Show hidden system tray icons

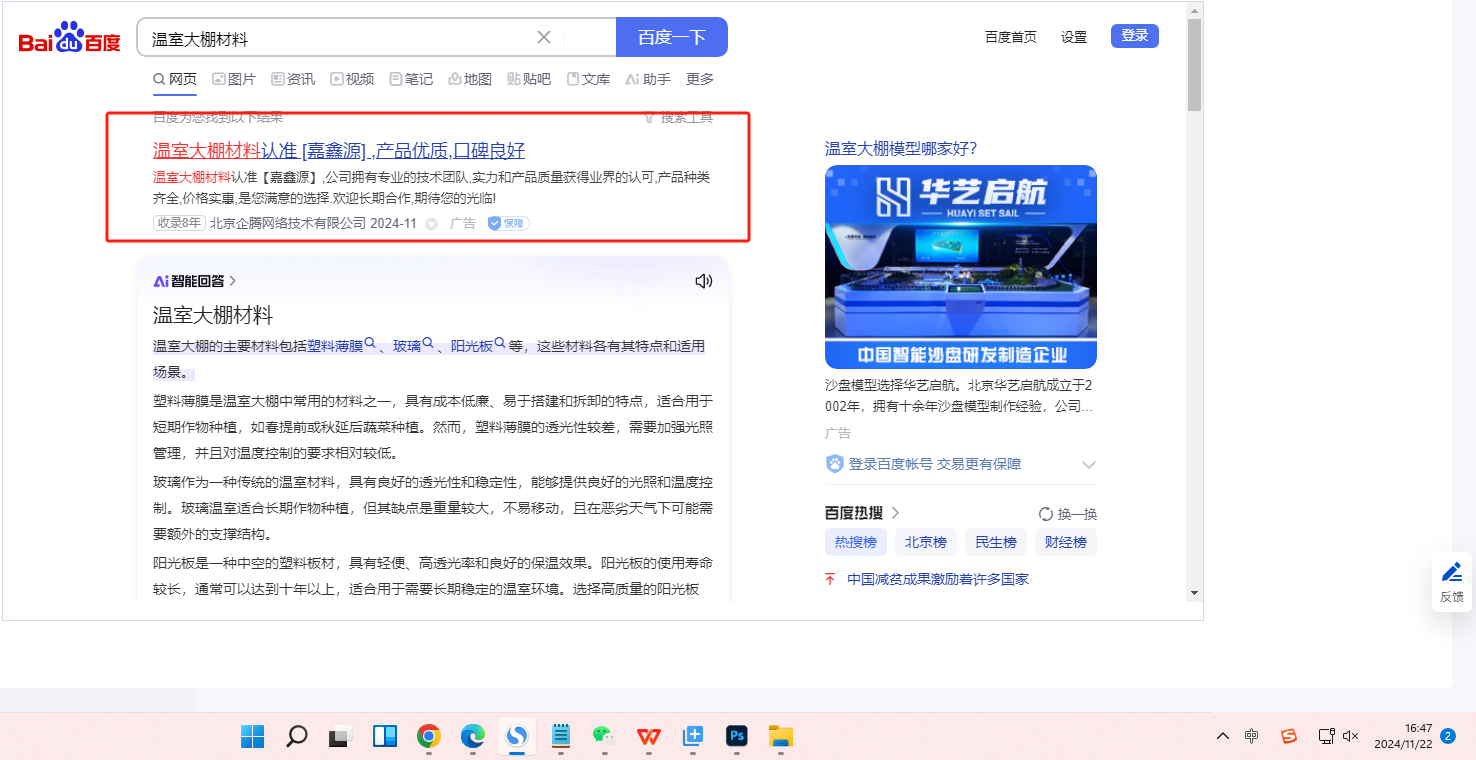point(1223,736)
